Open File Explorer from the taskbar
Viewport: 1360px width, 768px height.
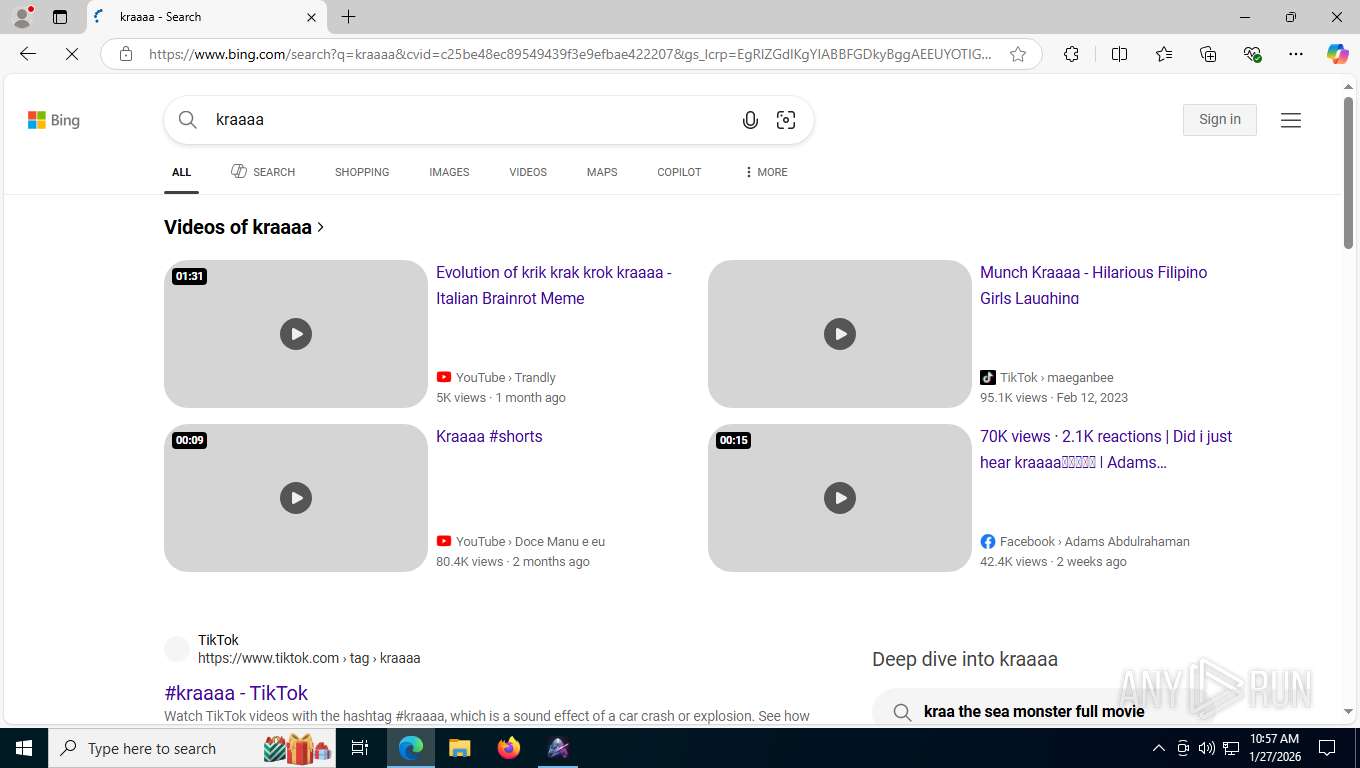point(459,748)
